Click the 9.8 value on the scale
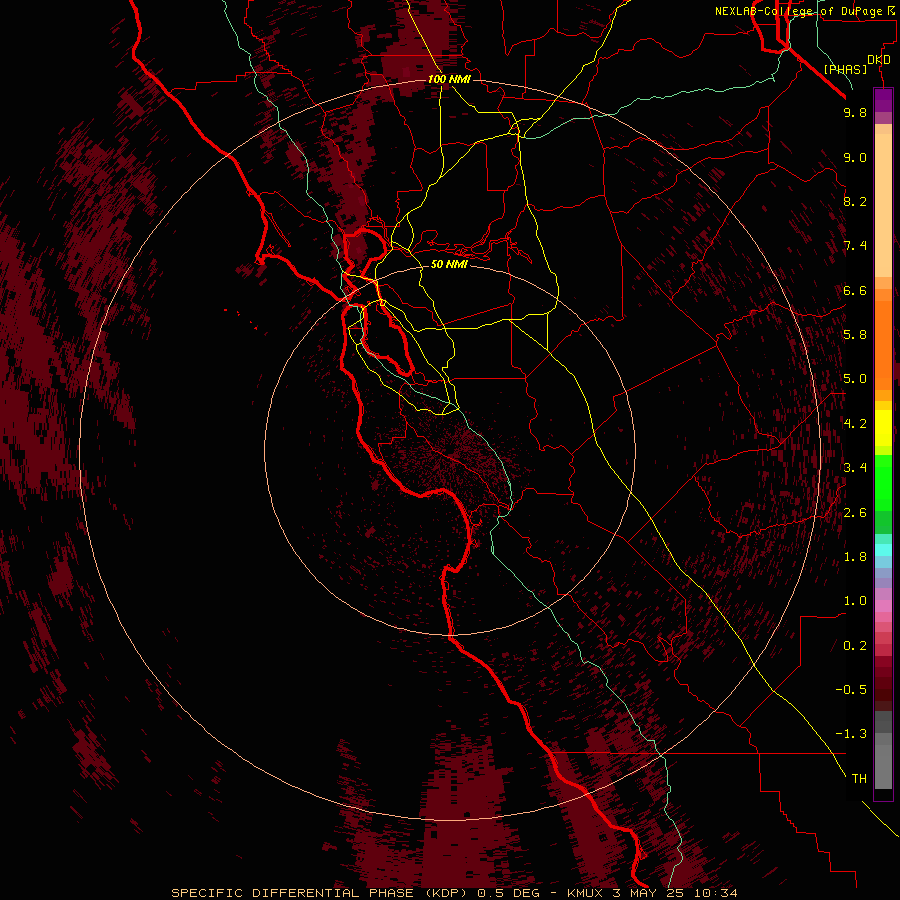This screenshot has width=900, height=900. 855,112
